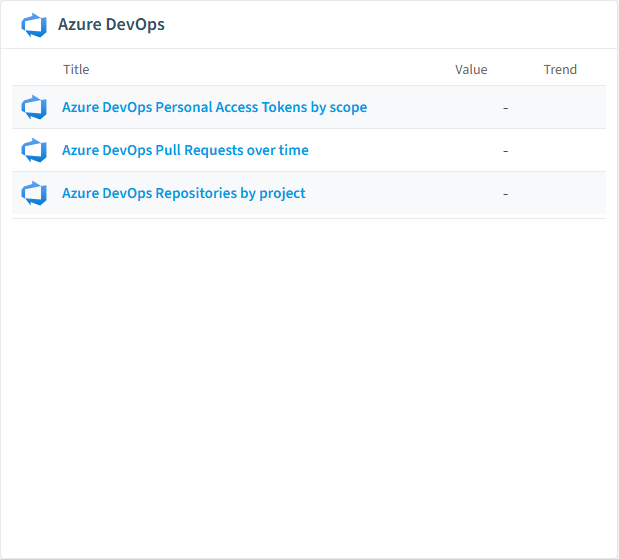Click the Title column header
The width and height of the screenshot is (619, 559).
click(76, 69)
